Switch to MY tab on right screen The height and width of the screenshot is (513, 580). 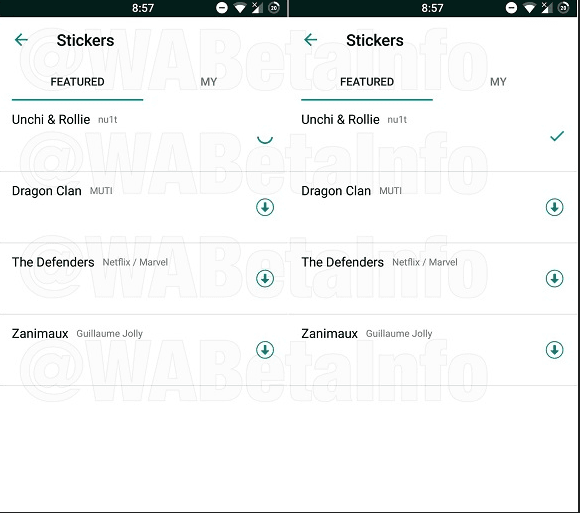pos(498,82)
